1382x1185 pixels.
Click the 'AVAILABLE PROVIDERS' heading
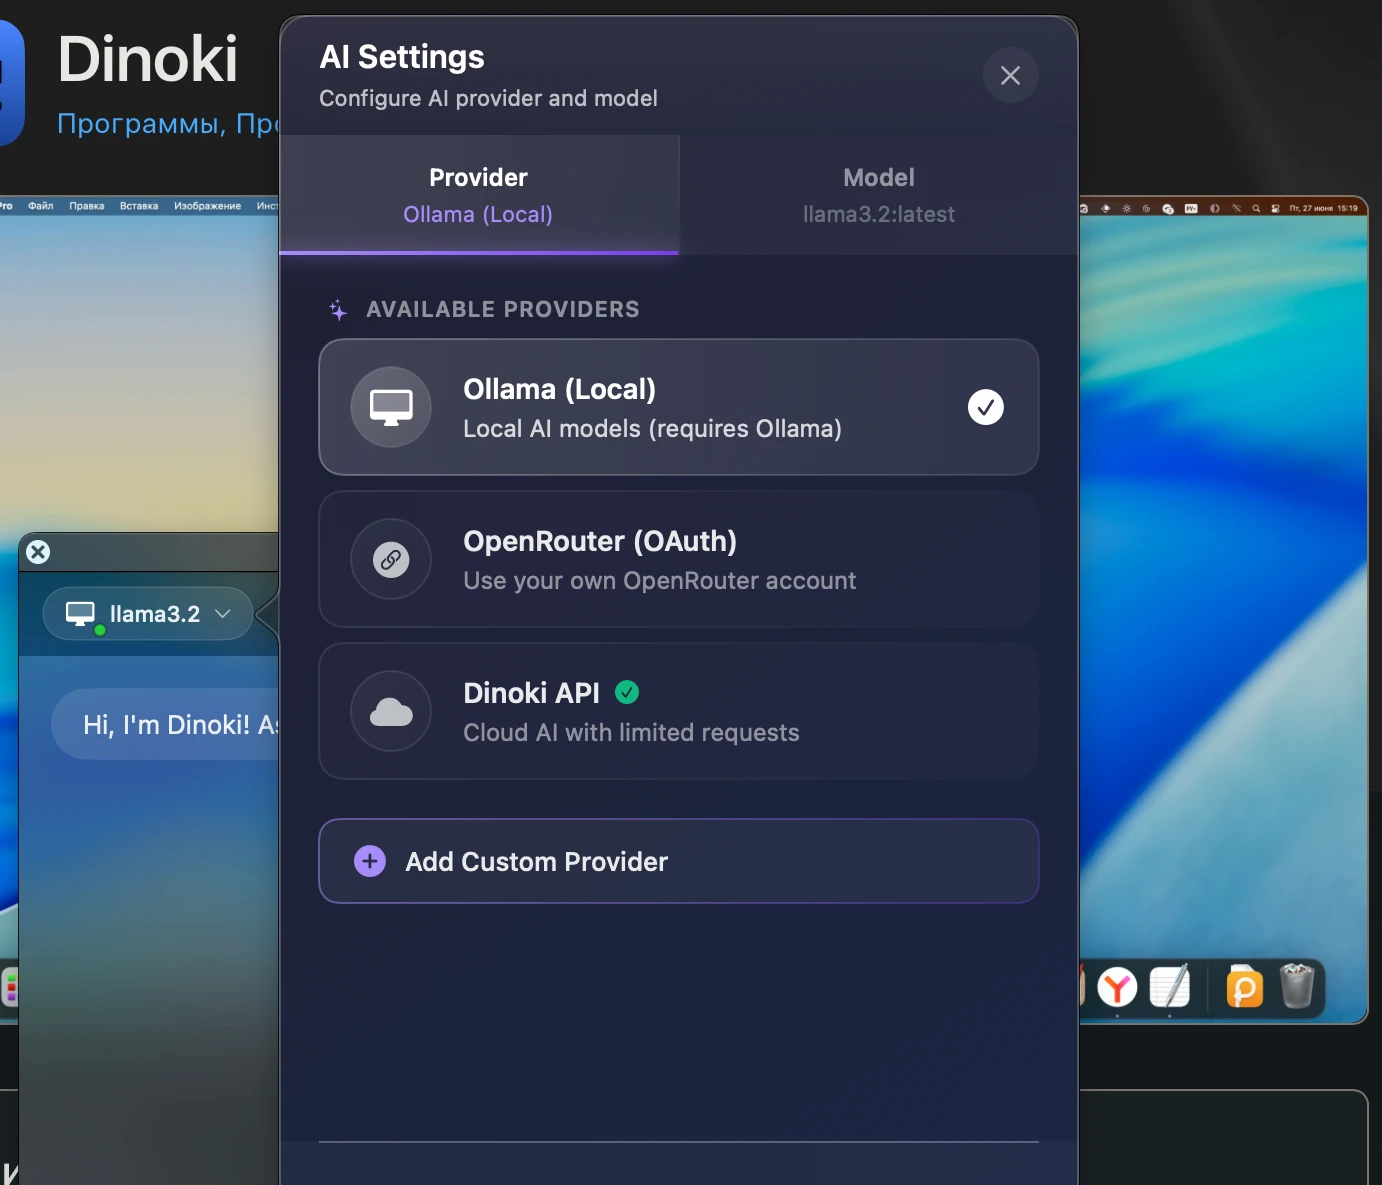[503, 310]
